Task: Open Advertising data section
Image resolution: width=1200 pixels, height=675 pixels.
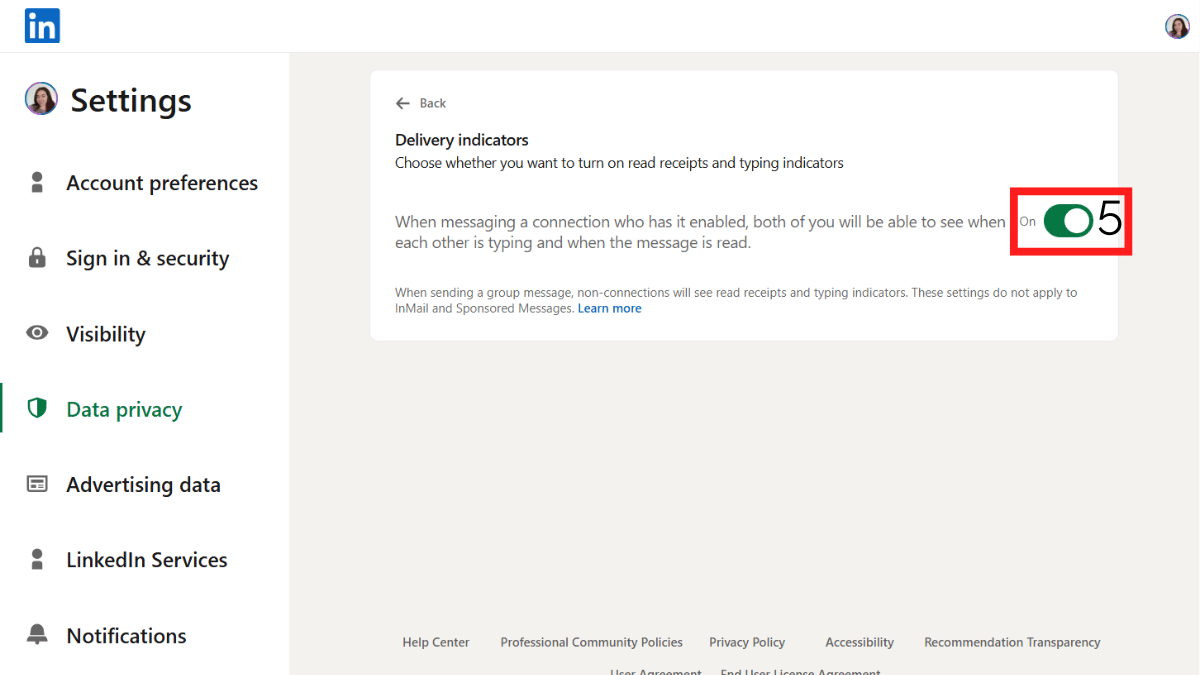Action: 143,485
